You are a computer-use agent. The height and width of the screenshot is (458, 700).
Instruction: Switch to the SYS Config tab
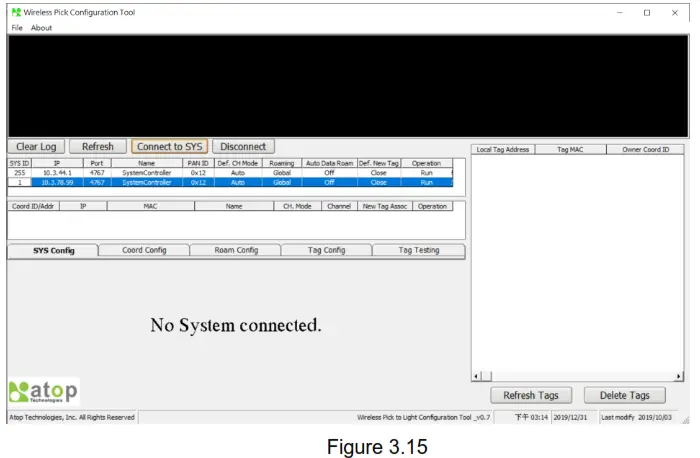coord(54,250)
